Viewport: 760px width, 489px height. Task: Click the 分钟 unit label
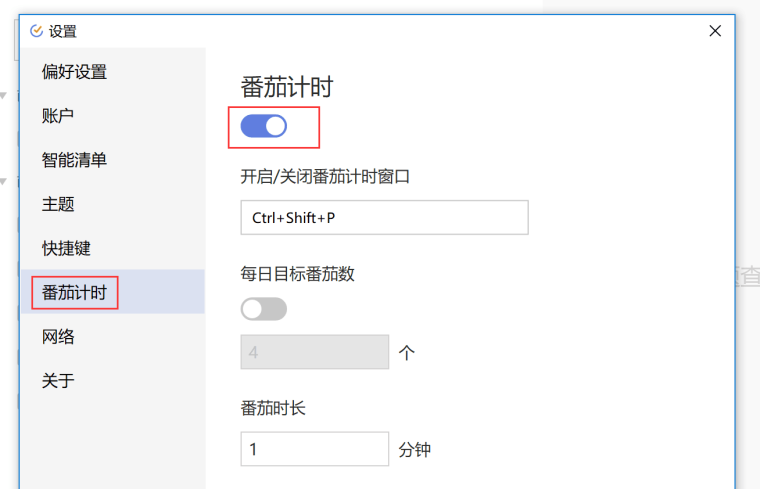click(415, 450)
